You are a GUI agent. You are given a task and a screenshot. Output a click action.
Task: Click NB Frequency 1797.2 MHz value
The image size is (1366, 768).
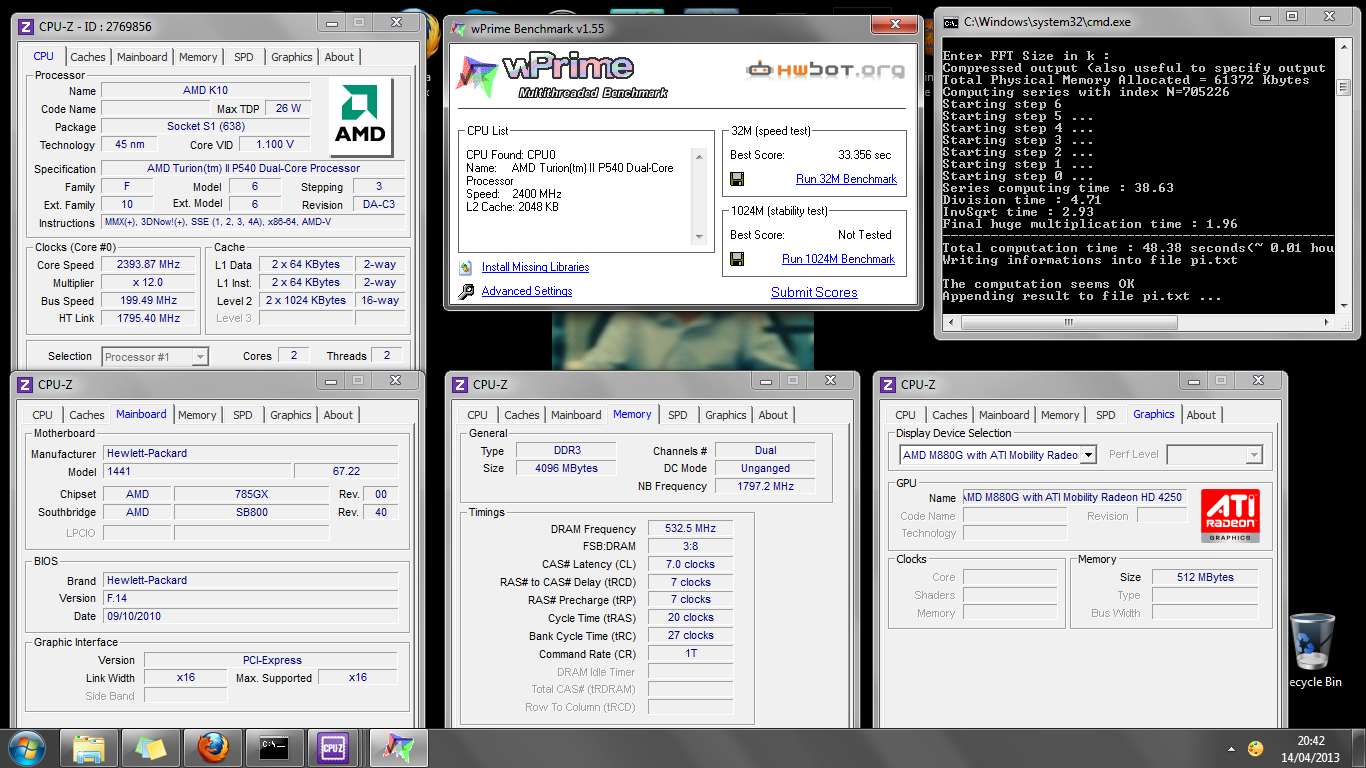pyautogui.click(x=765, y=486)
